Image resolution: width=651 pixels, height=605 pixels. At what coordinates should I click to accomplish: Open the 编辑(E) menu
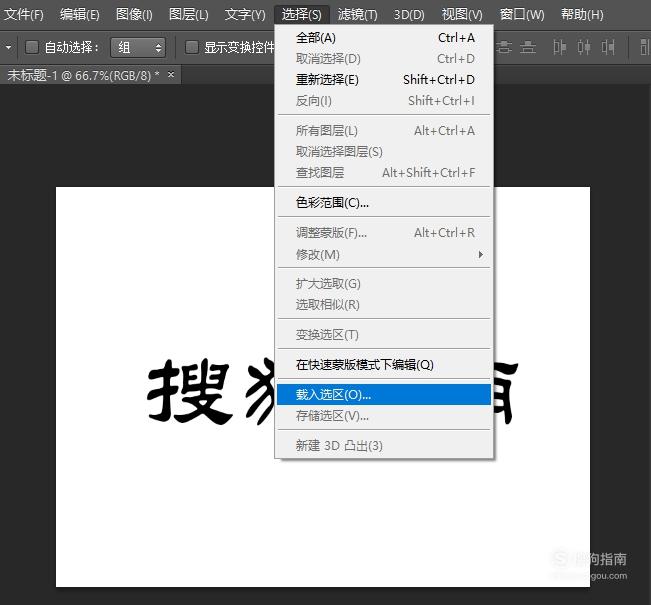[79, 15]
